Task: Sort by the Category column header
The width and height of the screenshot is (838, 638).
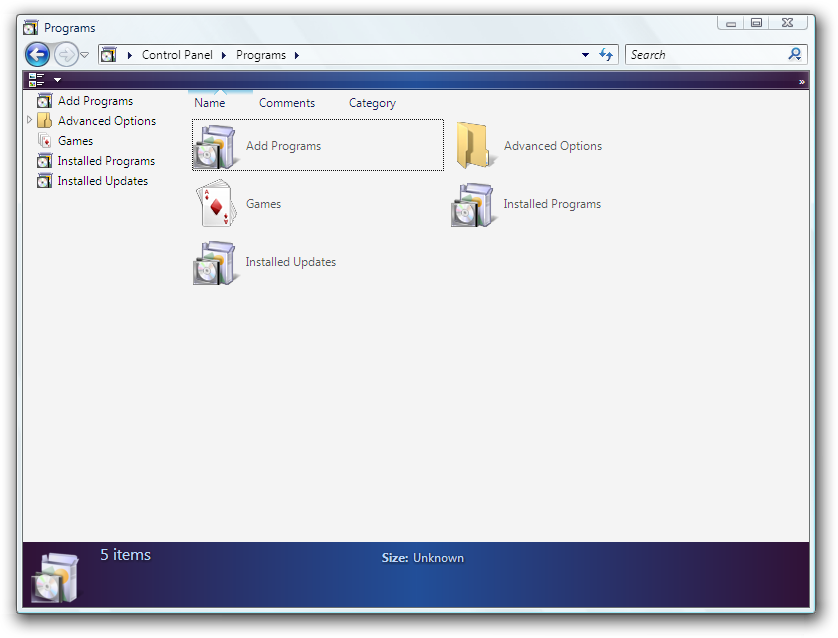Action: [372, 103]
